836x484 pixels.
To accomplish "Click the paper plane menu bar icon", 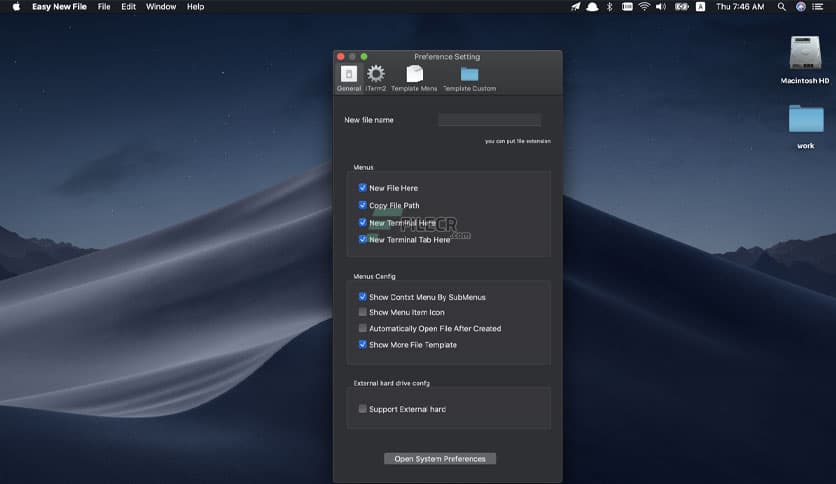I will (575, 7).
